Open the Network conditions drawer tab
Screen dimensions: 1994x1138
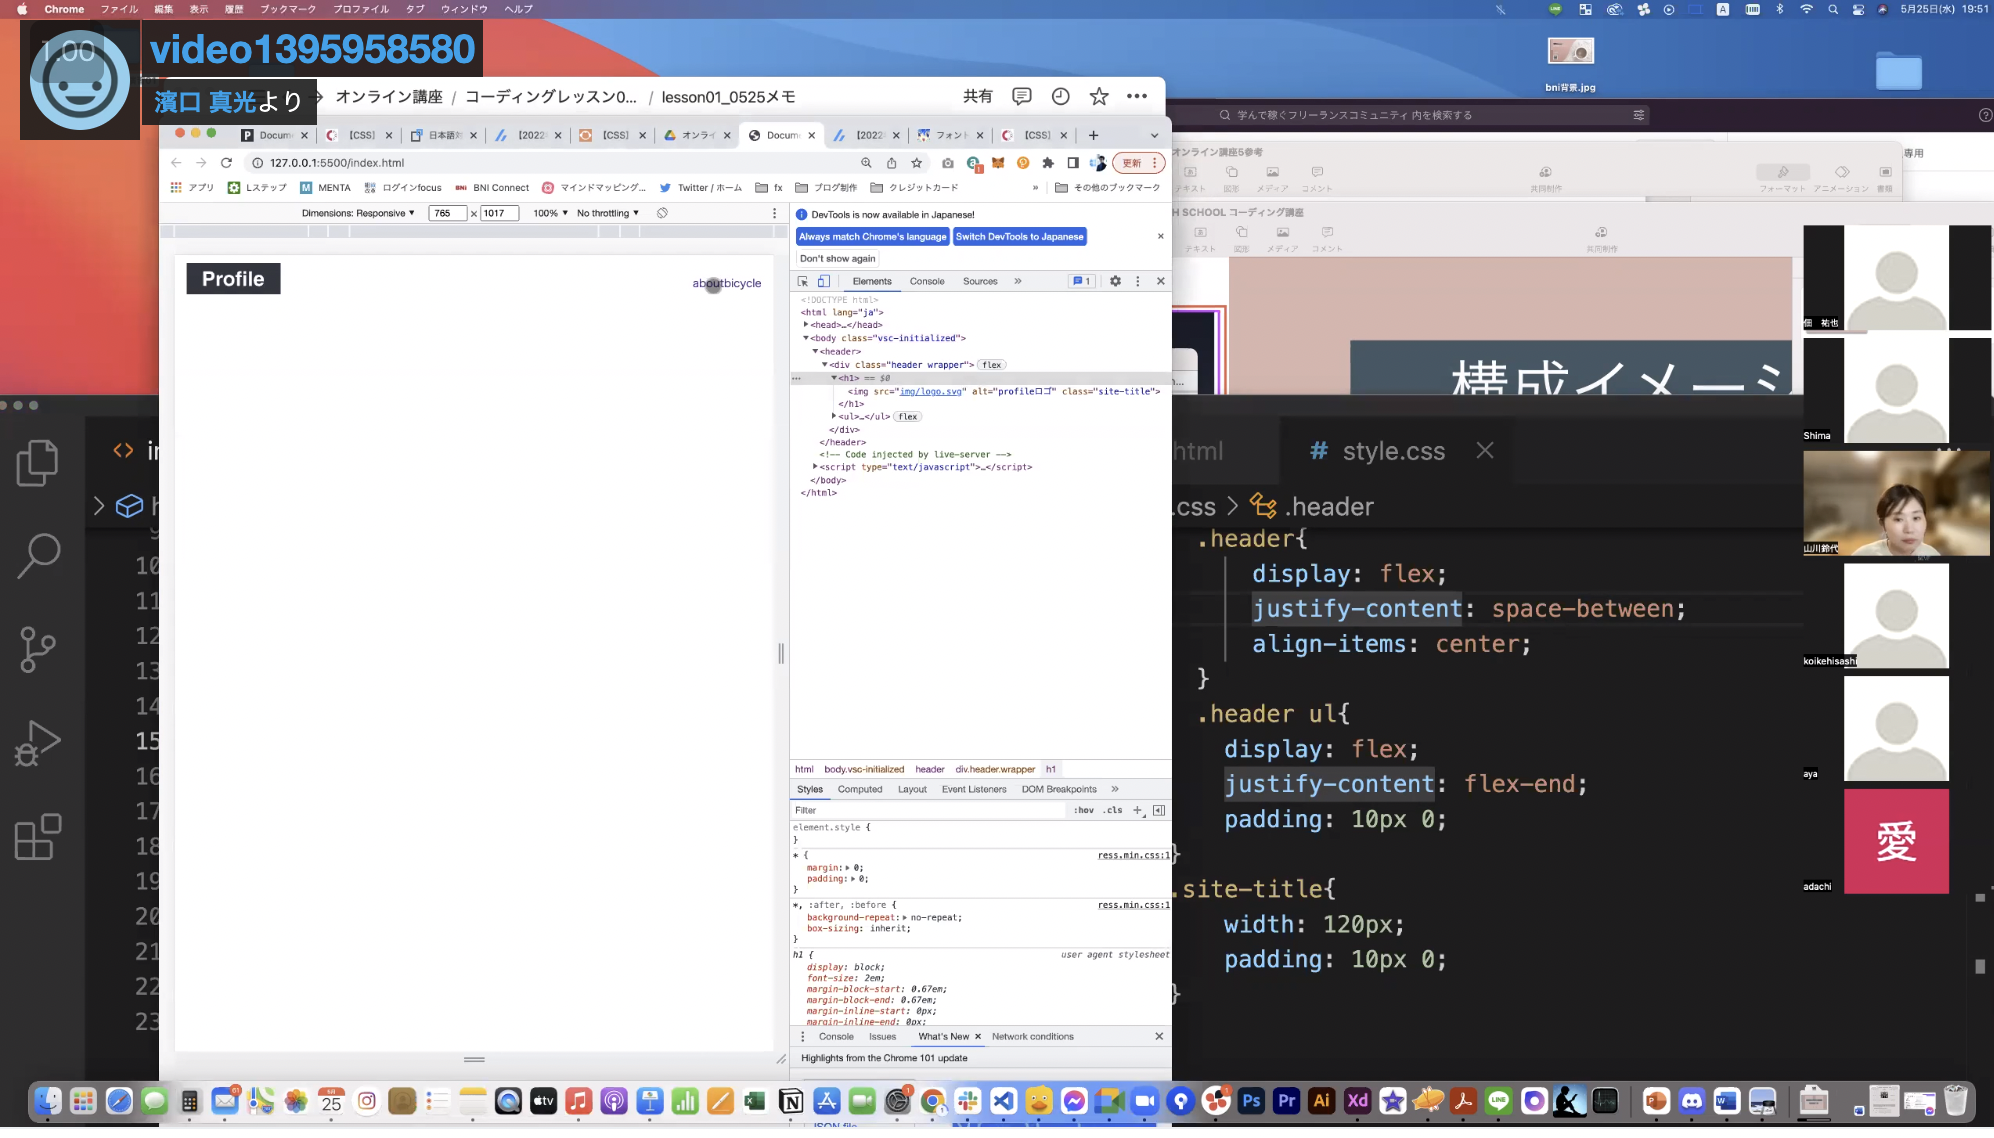tap(1032, 1036)
